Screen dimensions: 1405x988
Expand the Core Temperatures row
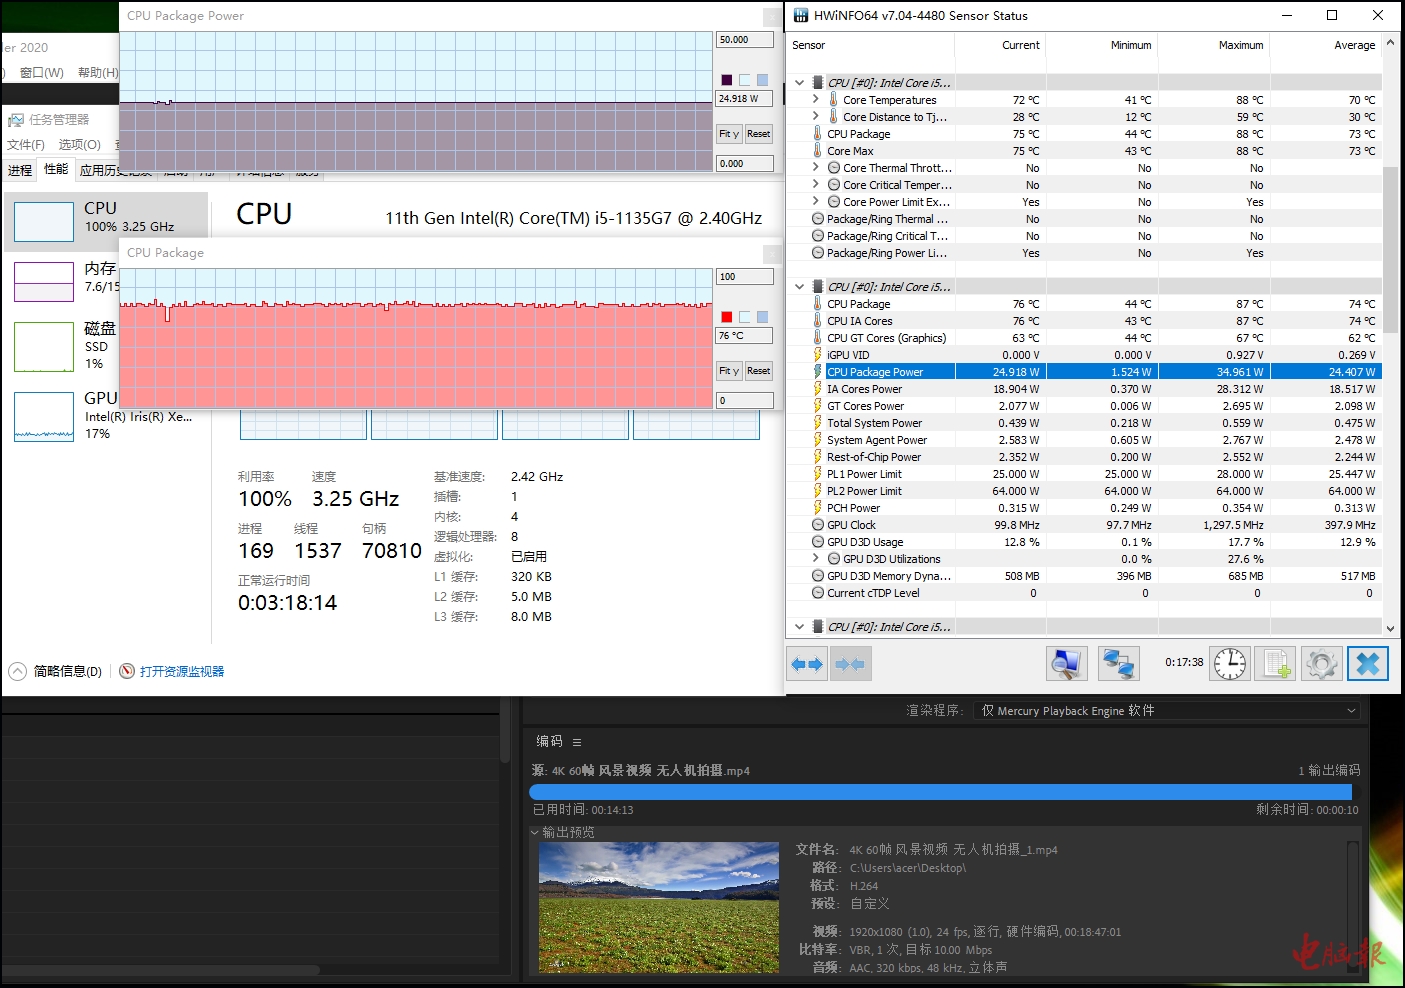click(x=815, y=100)
